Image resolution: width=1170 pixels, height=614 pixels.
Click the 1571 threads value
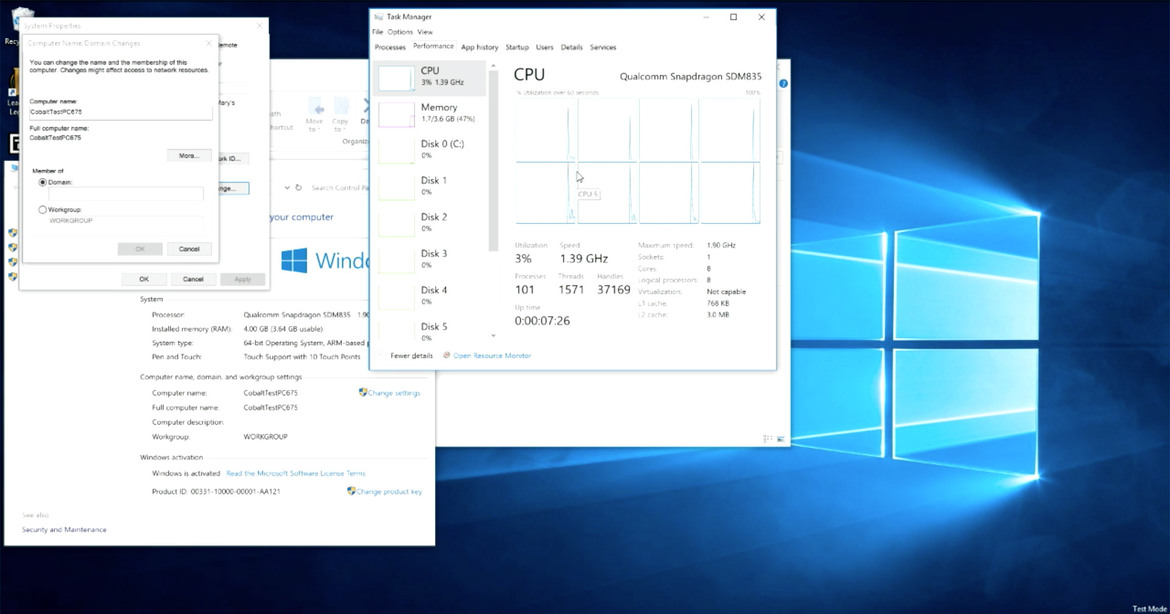click(x=571, y=289)
